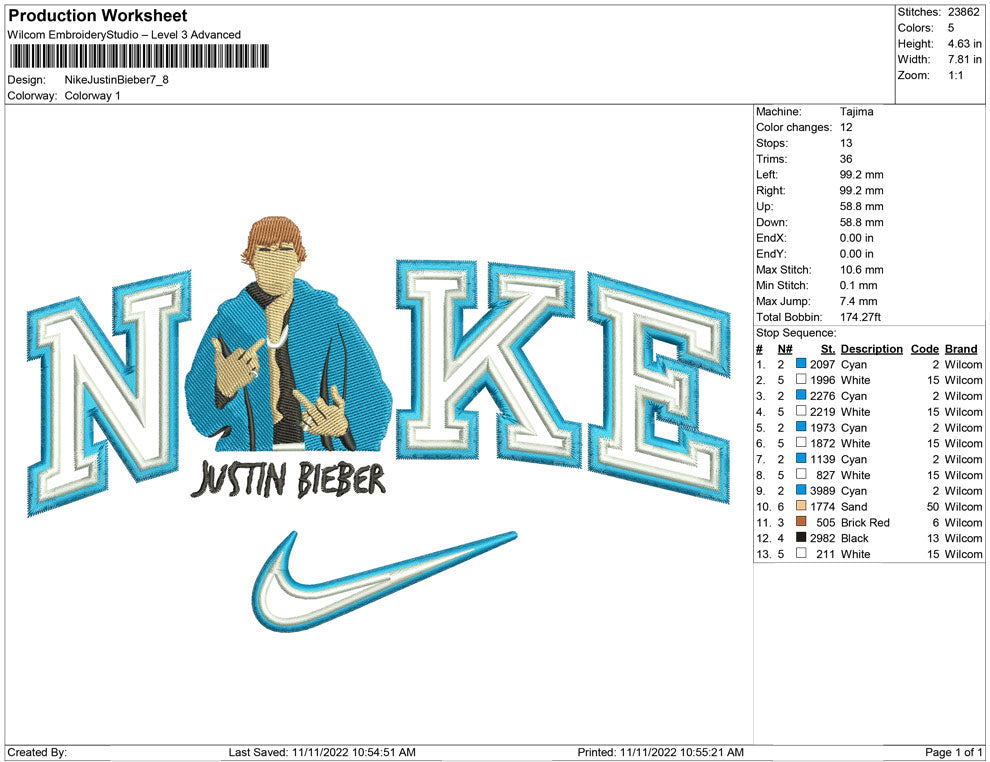Click the Stop Sequence label
Image resolution: width=990 pixels, height=762 pixels.
pyautogui.click(x=796, y=333)
